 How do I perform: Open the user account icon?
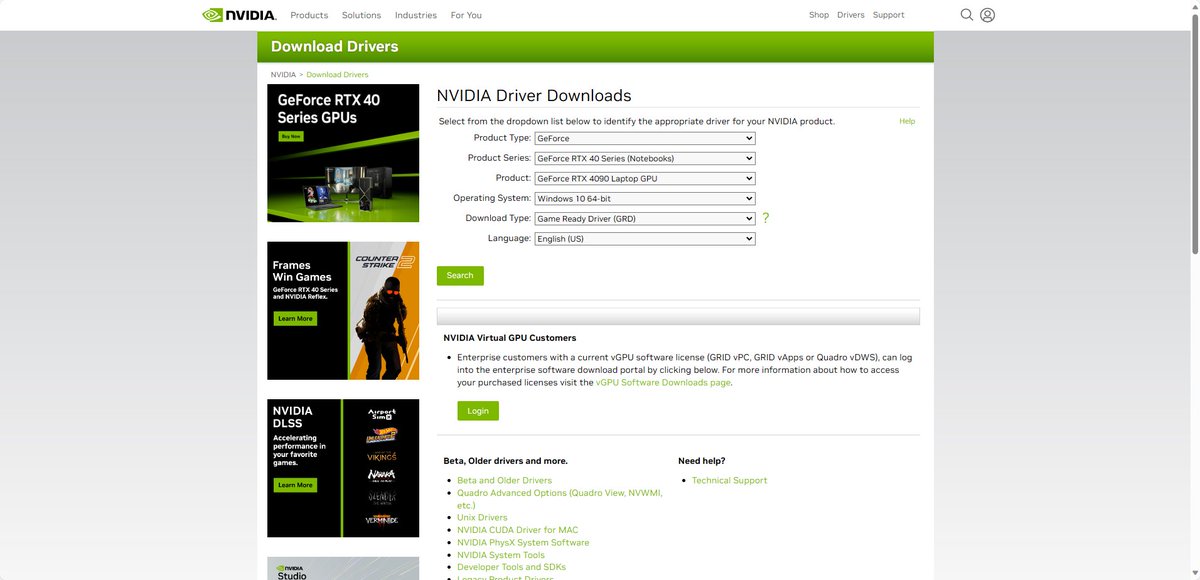pos(987,15)
